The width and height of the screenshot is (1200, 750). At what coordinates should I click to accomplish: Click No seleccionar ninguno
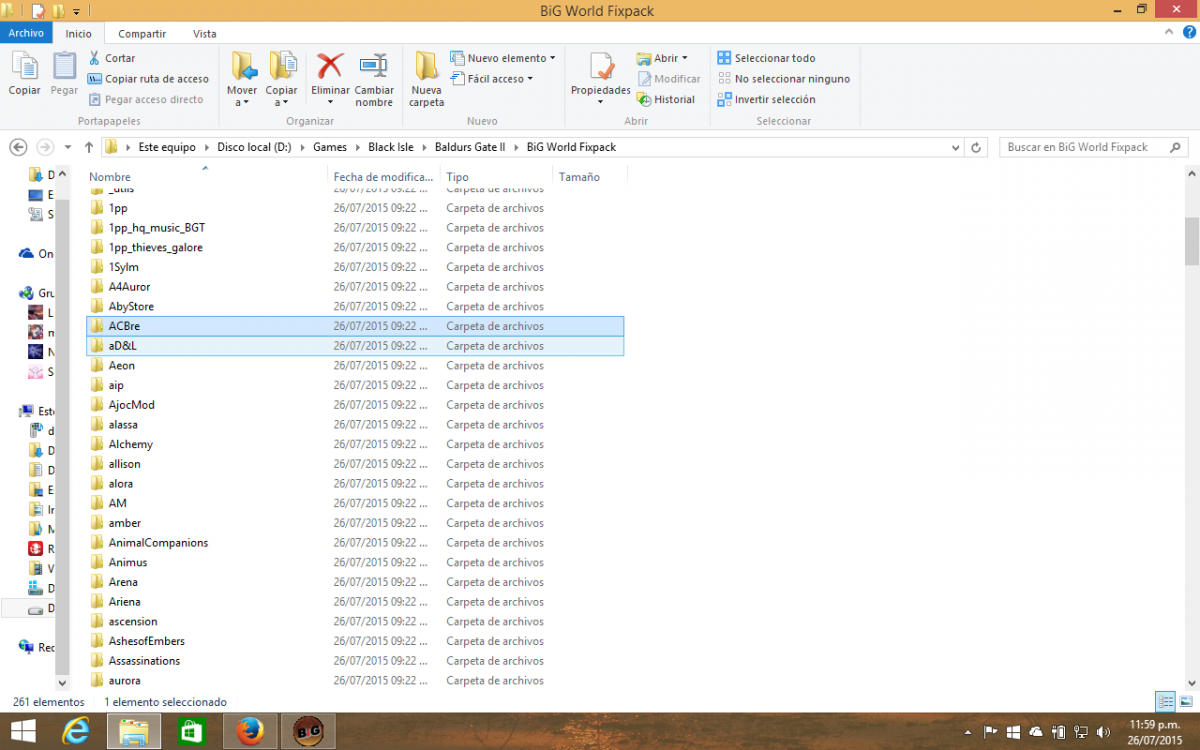(x=783, y=79)
